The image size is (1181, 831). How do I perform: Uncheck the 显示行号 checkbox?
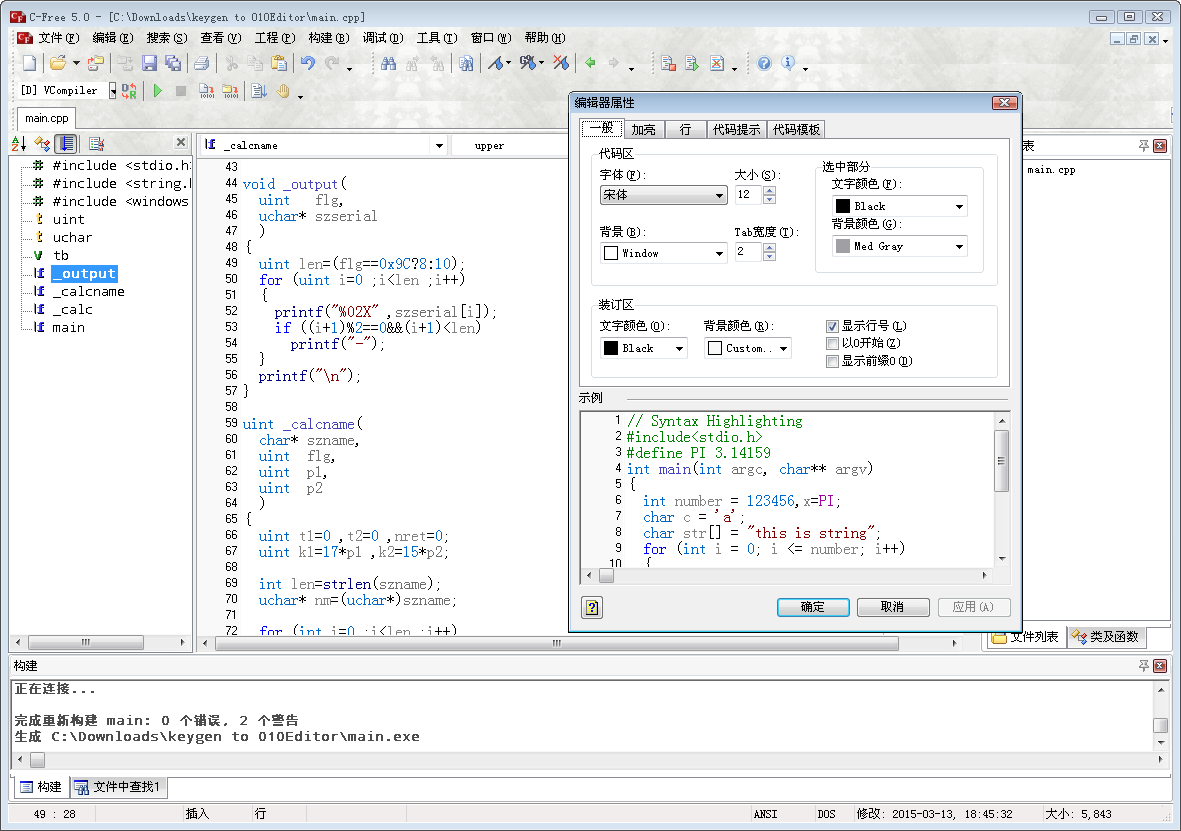(x=832, y=326)
